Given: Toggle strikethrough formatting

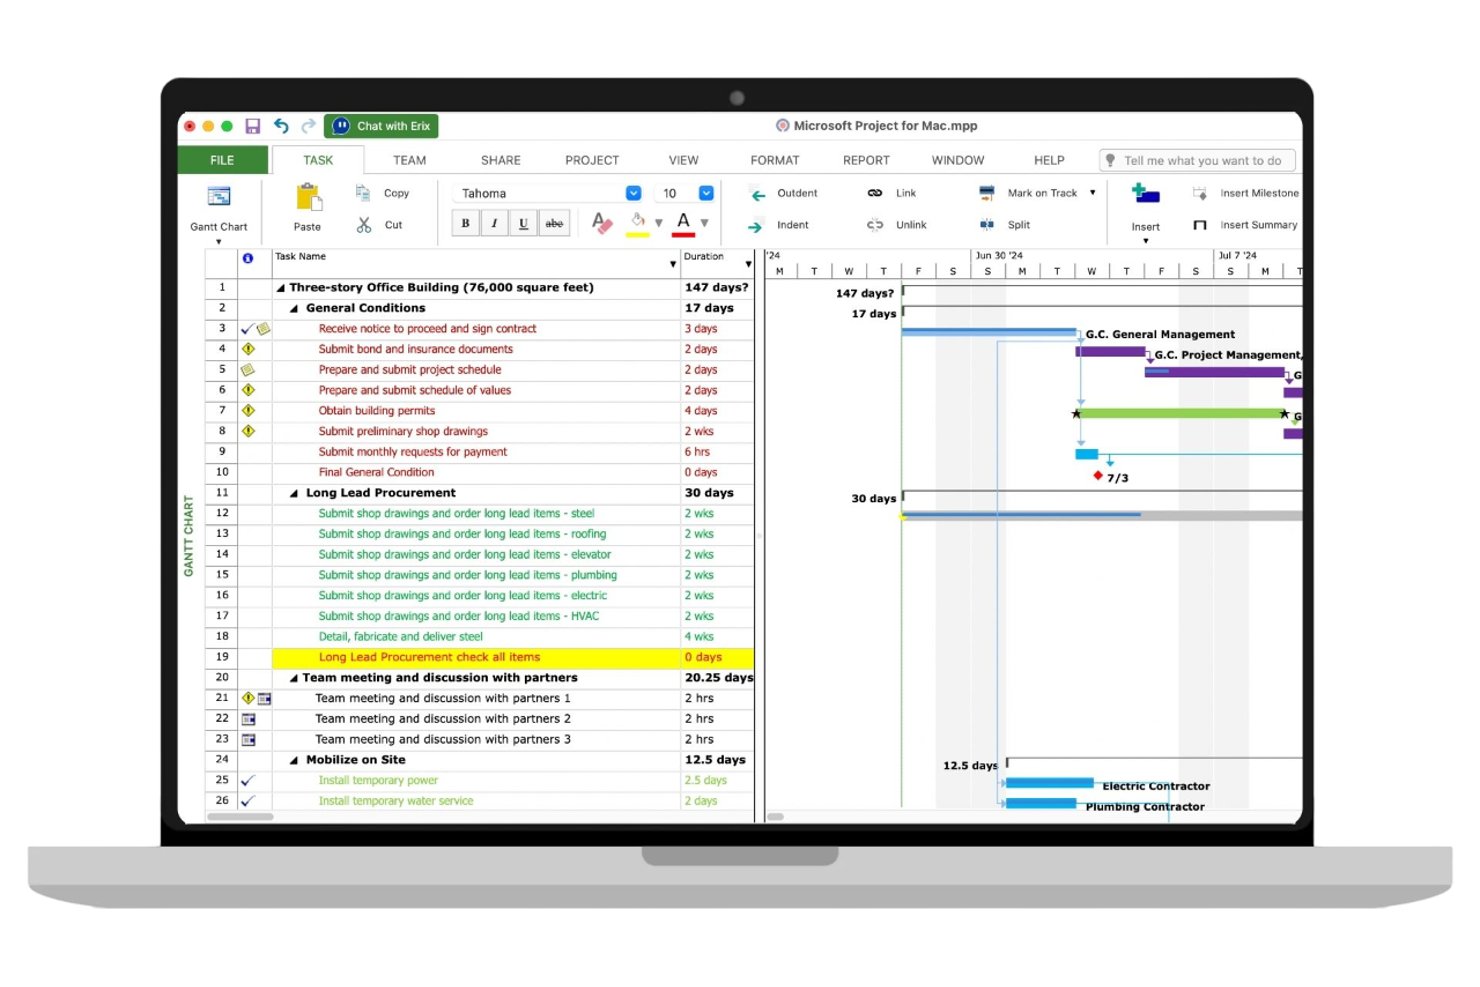Looking at the screenshot, I should tap(554, 224).
